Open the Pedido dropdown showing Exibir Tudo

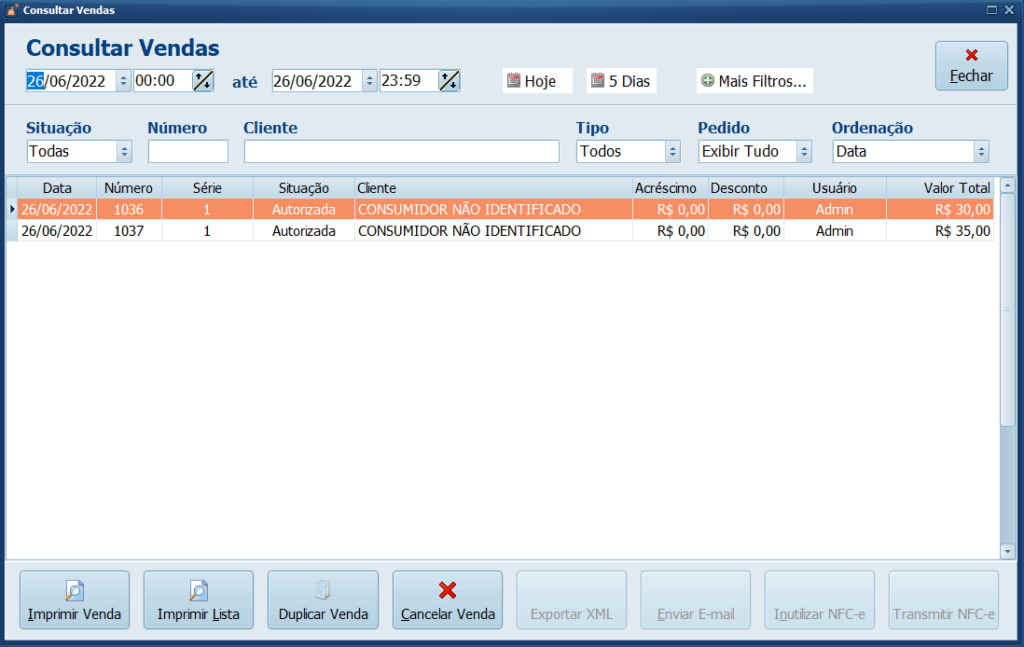803,152
